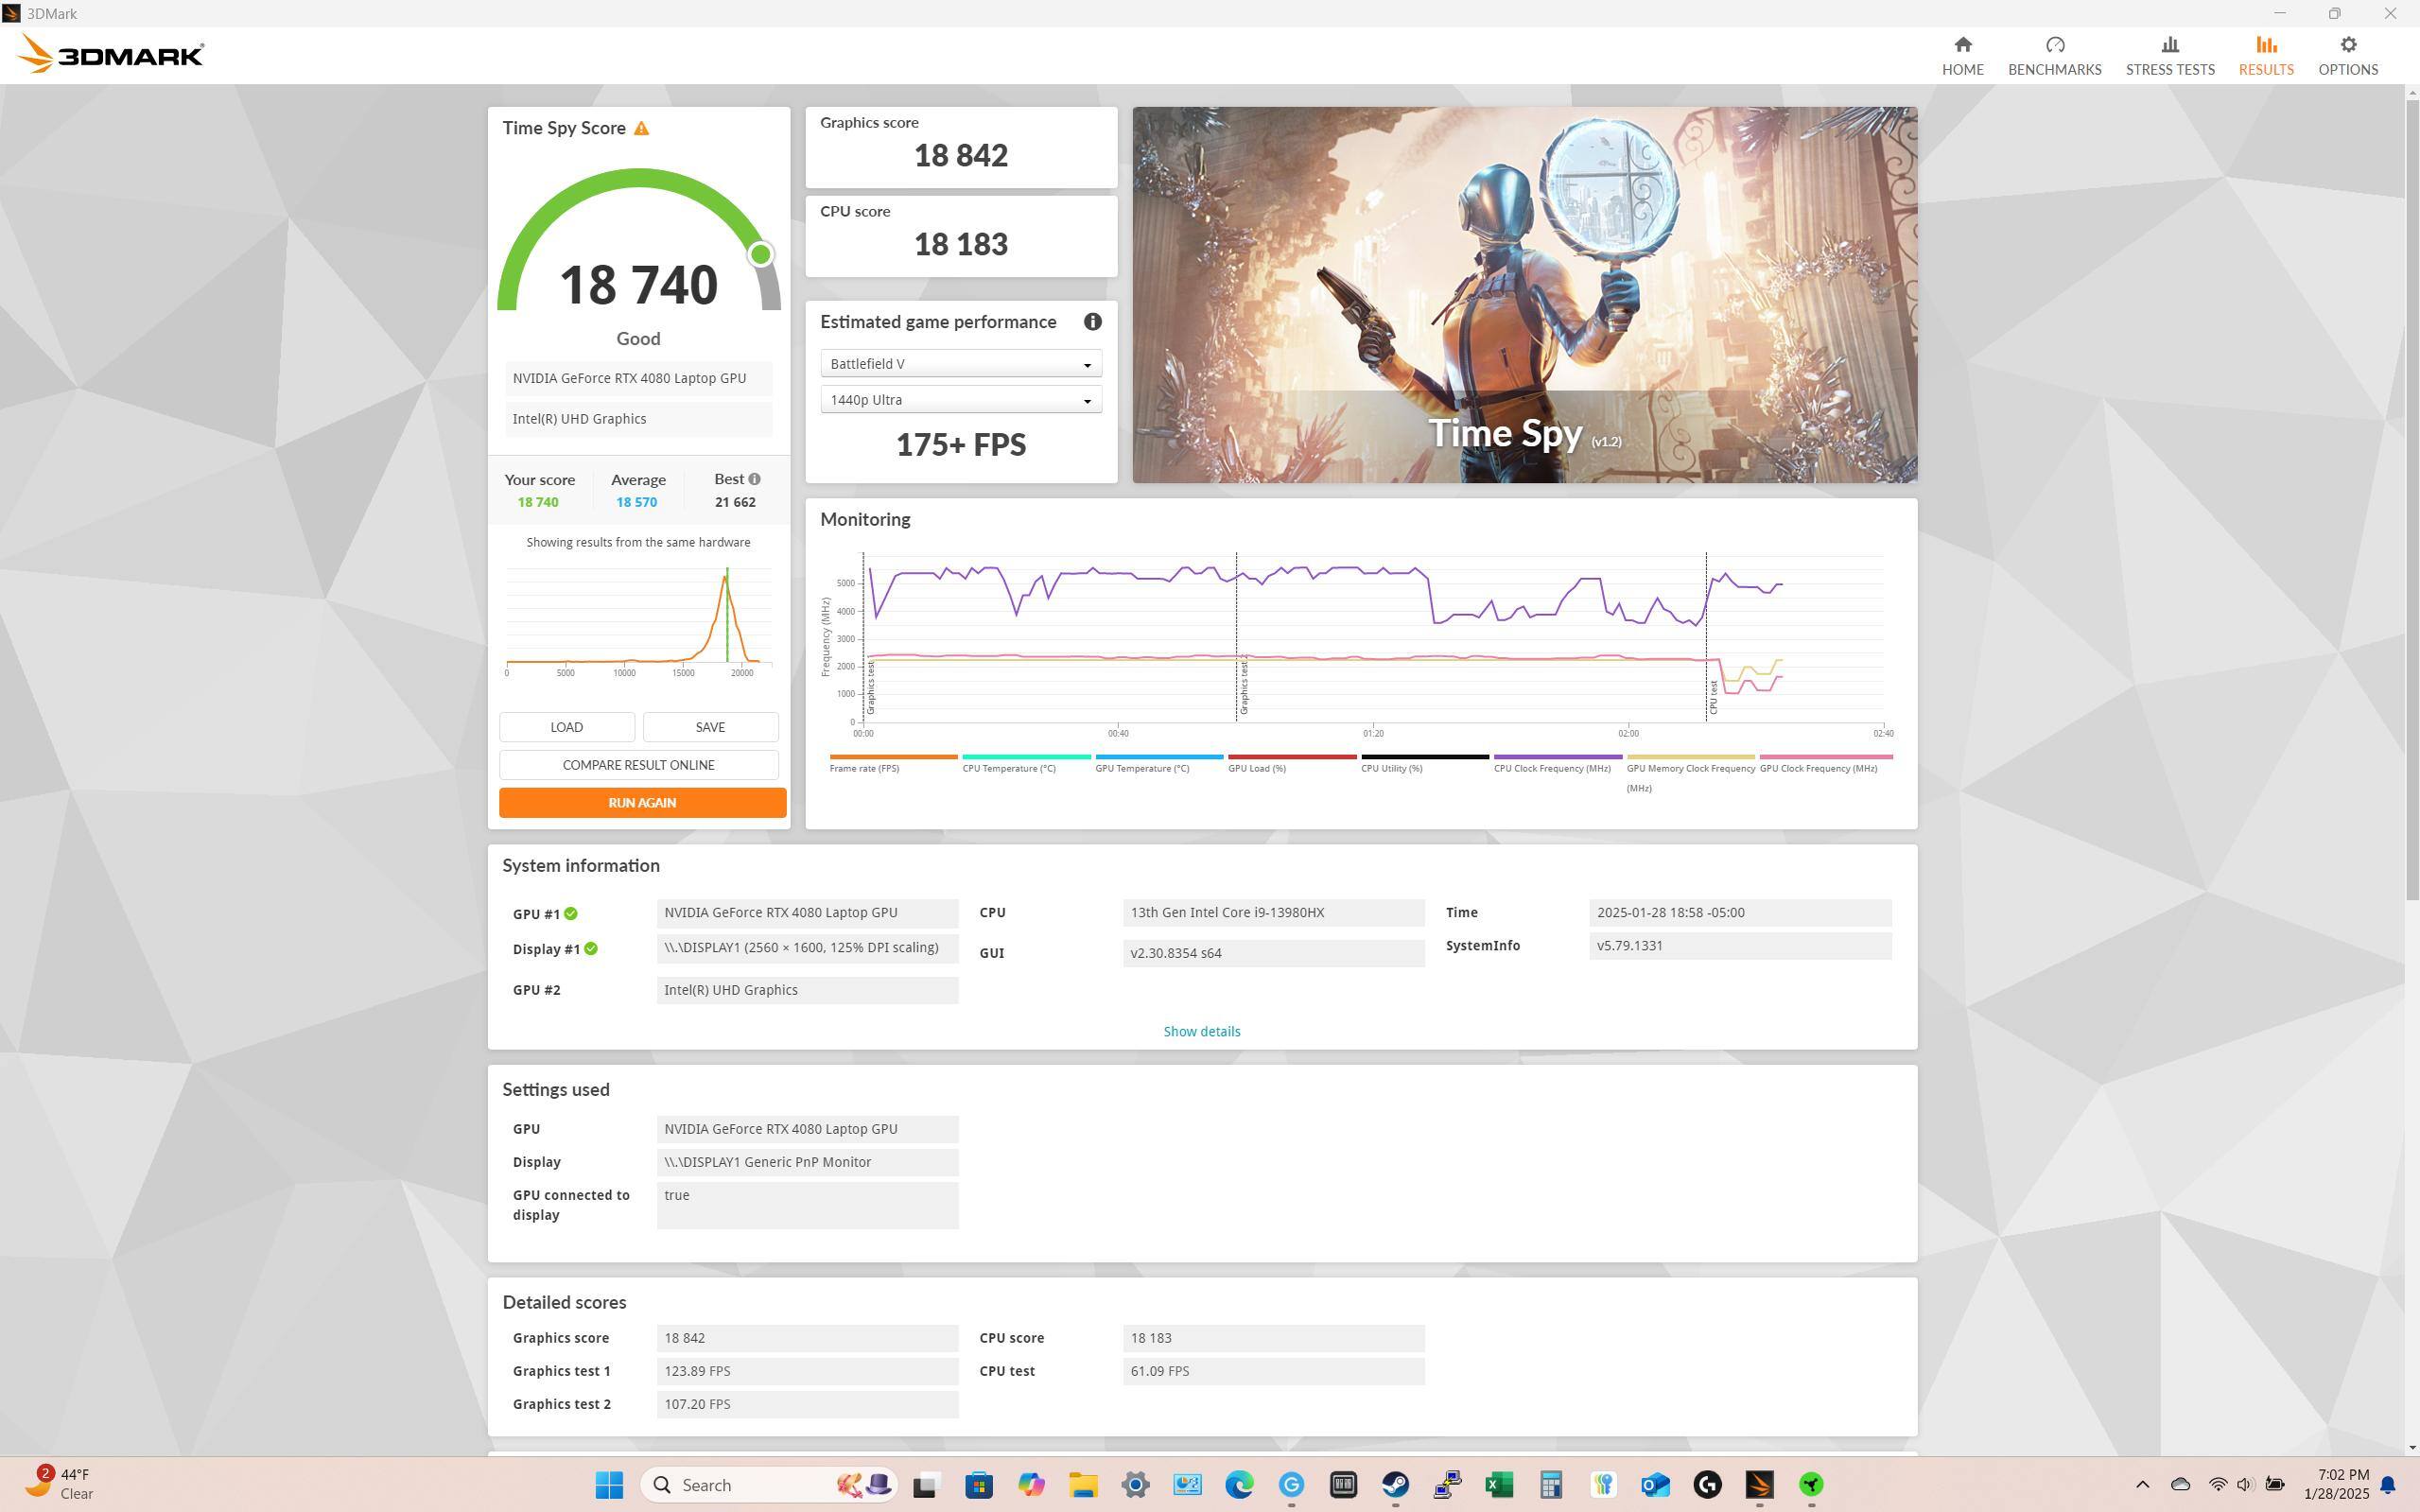Click the info icon next to Best

tap(754, 479)
